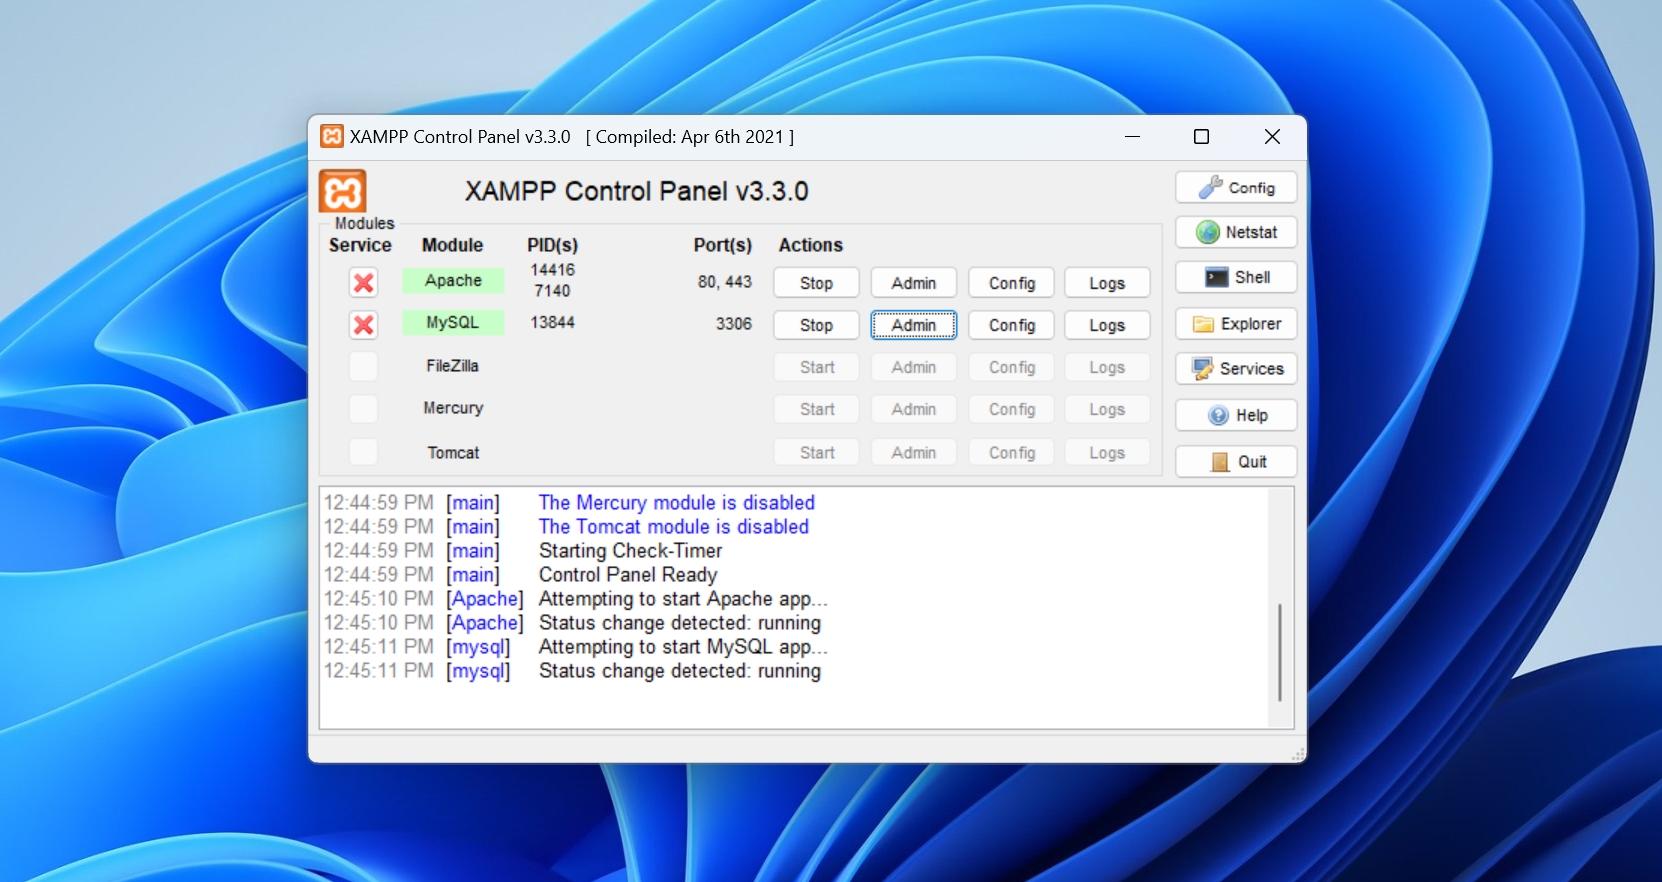
Task: Open Apache Config options
Action: coord(1012,283)
